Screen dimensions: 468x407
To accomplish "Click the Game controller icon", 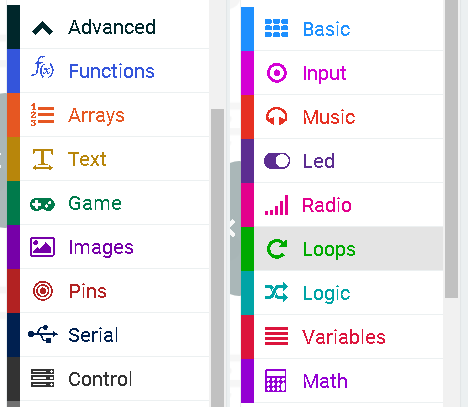I will [42, 204].
